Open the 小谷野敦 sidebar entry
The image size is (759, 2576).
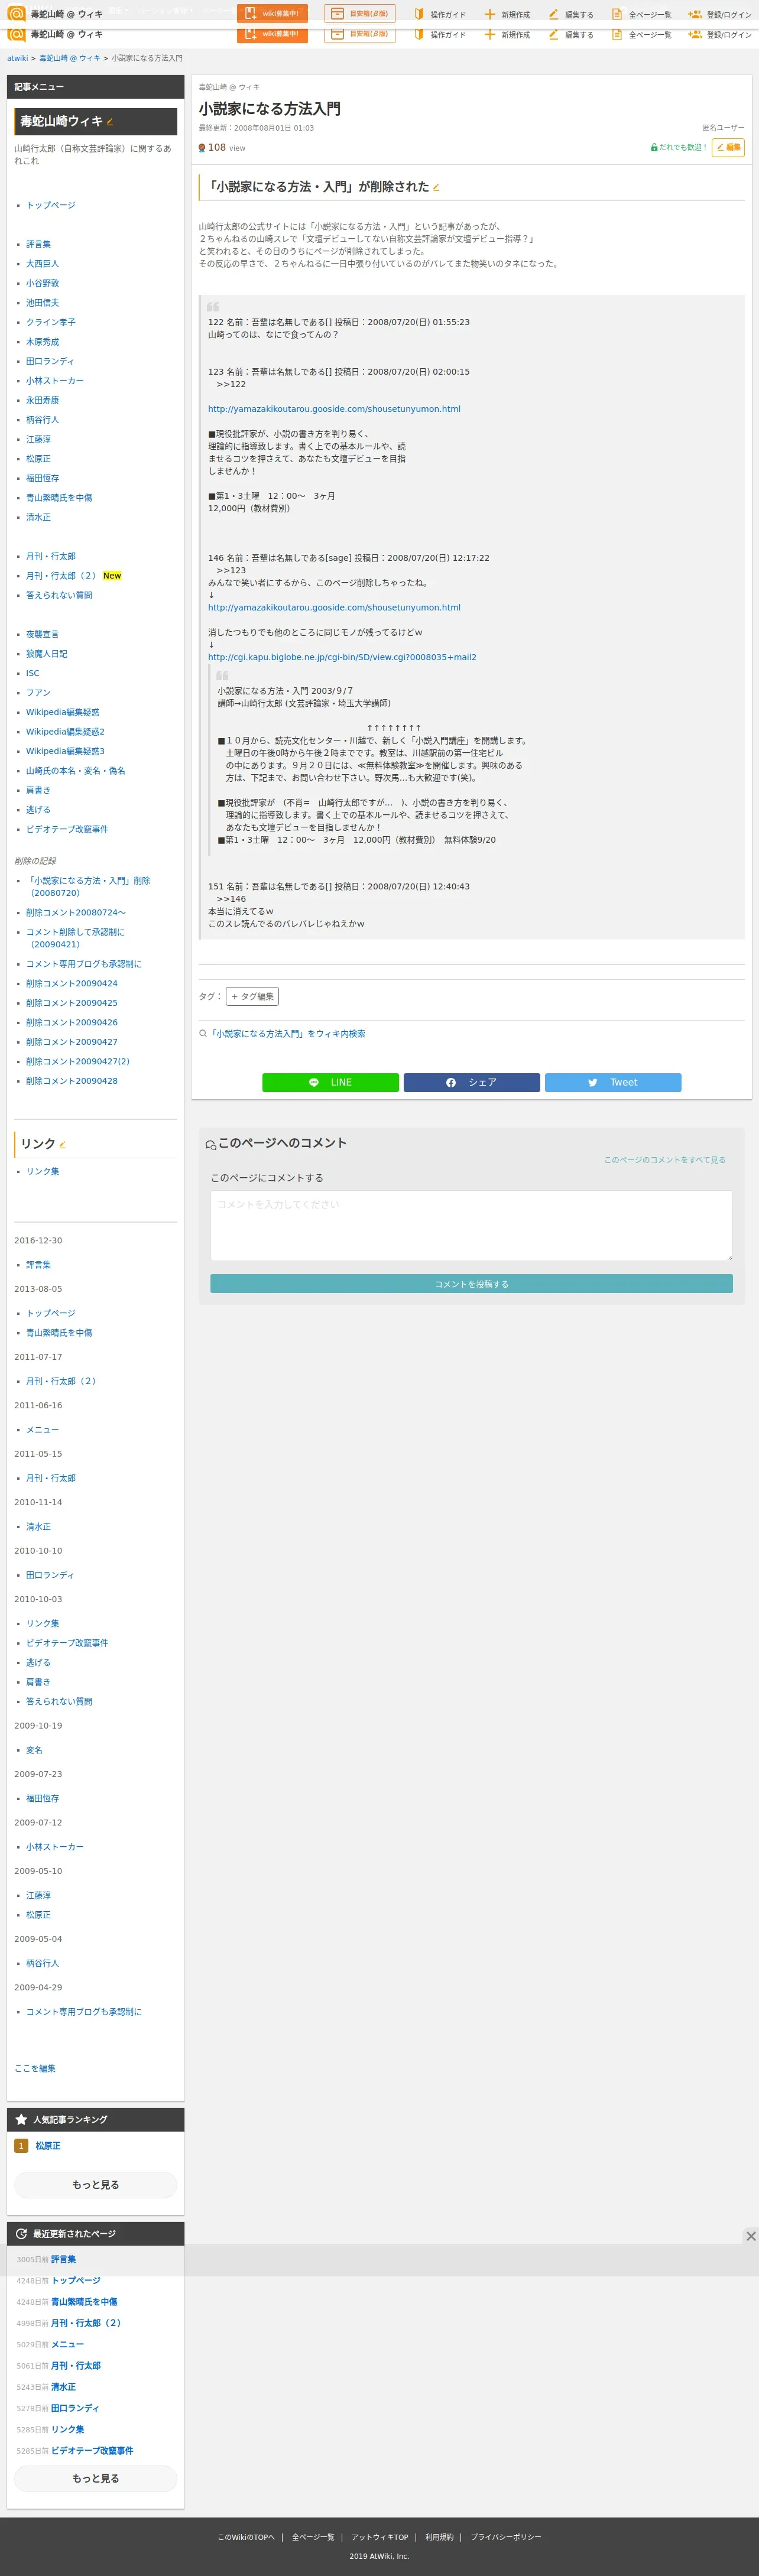[42, 283]
